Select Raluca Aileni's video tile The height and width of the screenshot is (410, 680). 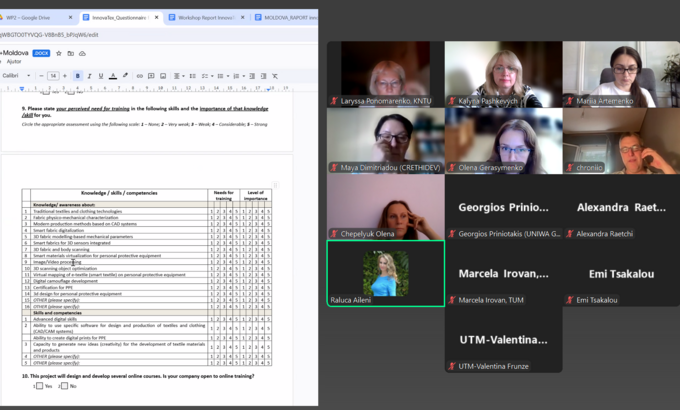pyautogui.click(x=385, y=273)
